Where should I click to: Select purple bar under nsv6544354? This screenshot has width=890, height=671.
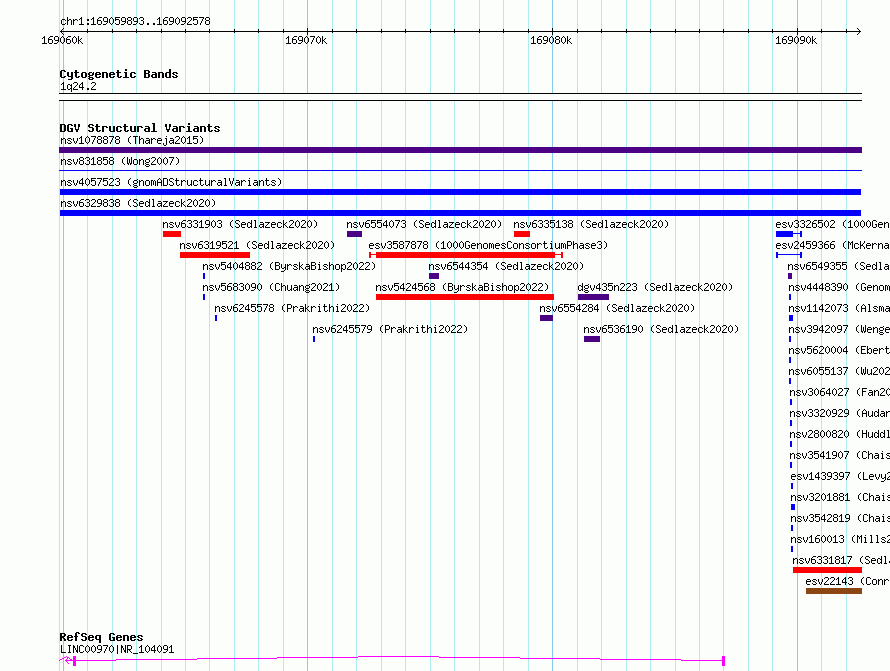point(434,276)
